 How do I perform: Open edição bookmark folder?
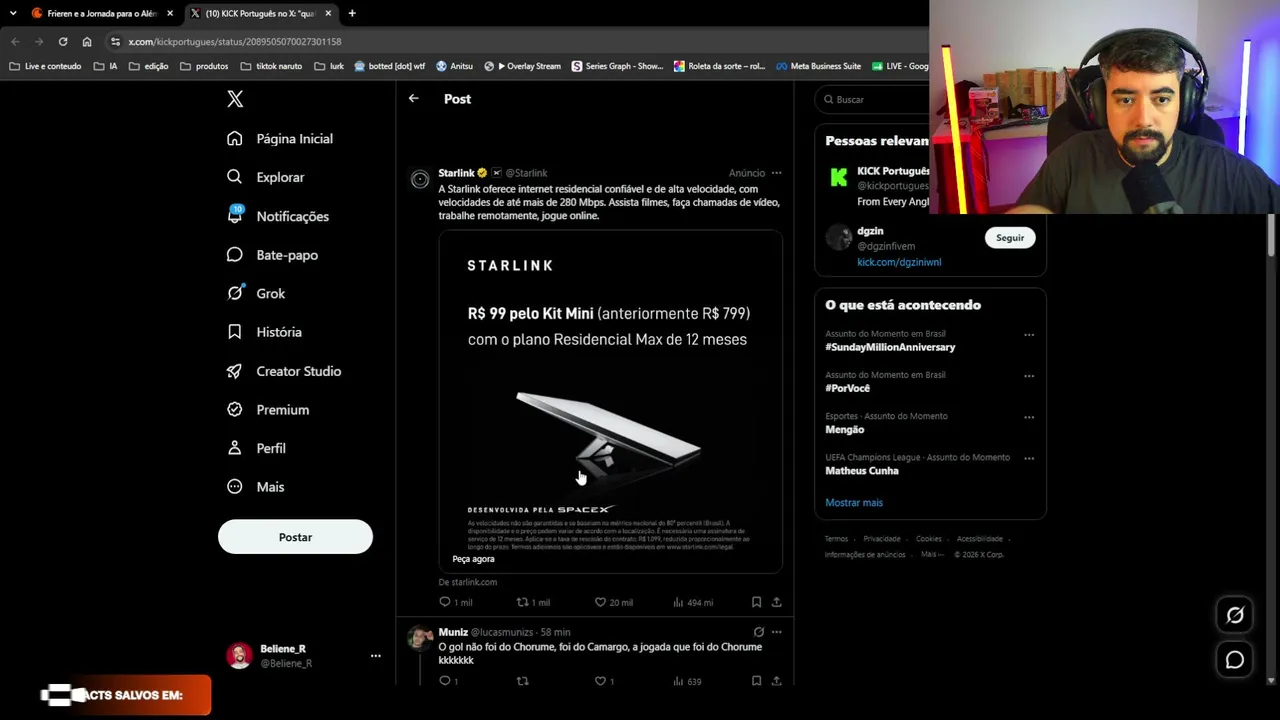click(148, 66)
